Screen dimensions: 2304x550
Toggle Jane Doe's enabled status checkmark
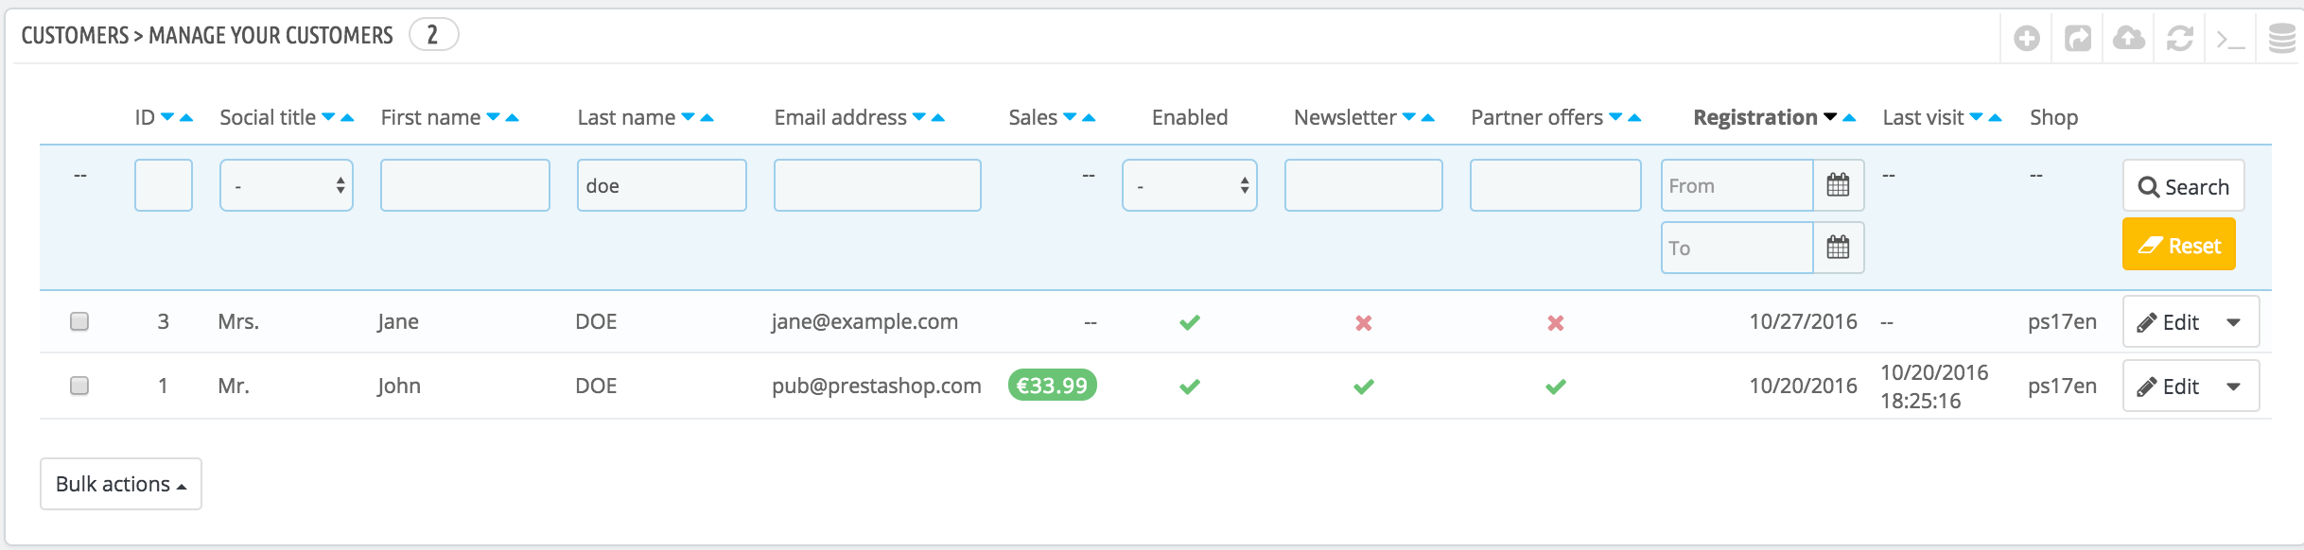[1189, 323]
